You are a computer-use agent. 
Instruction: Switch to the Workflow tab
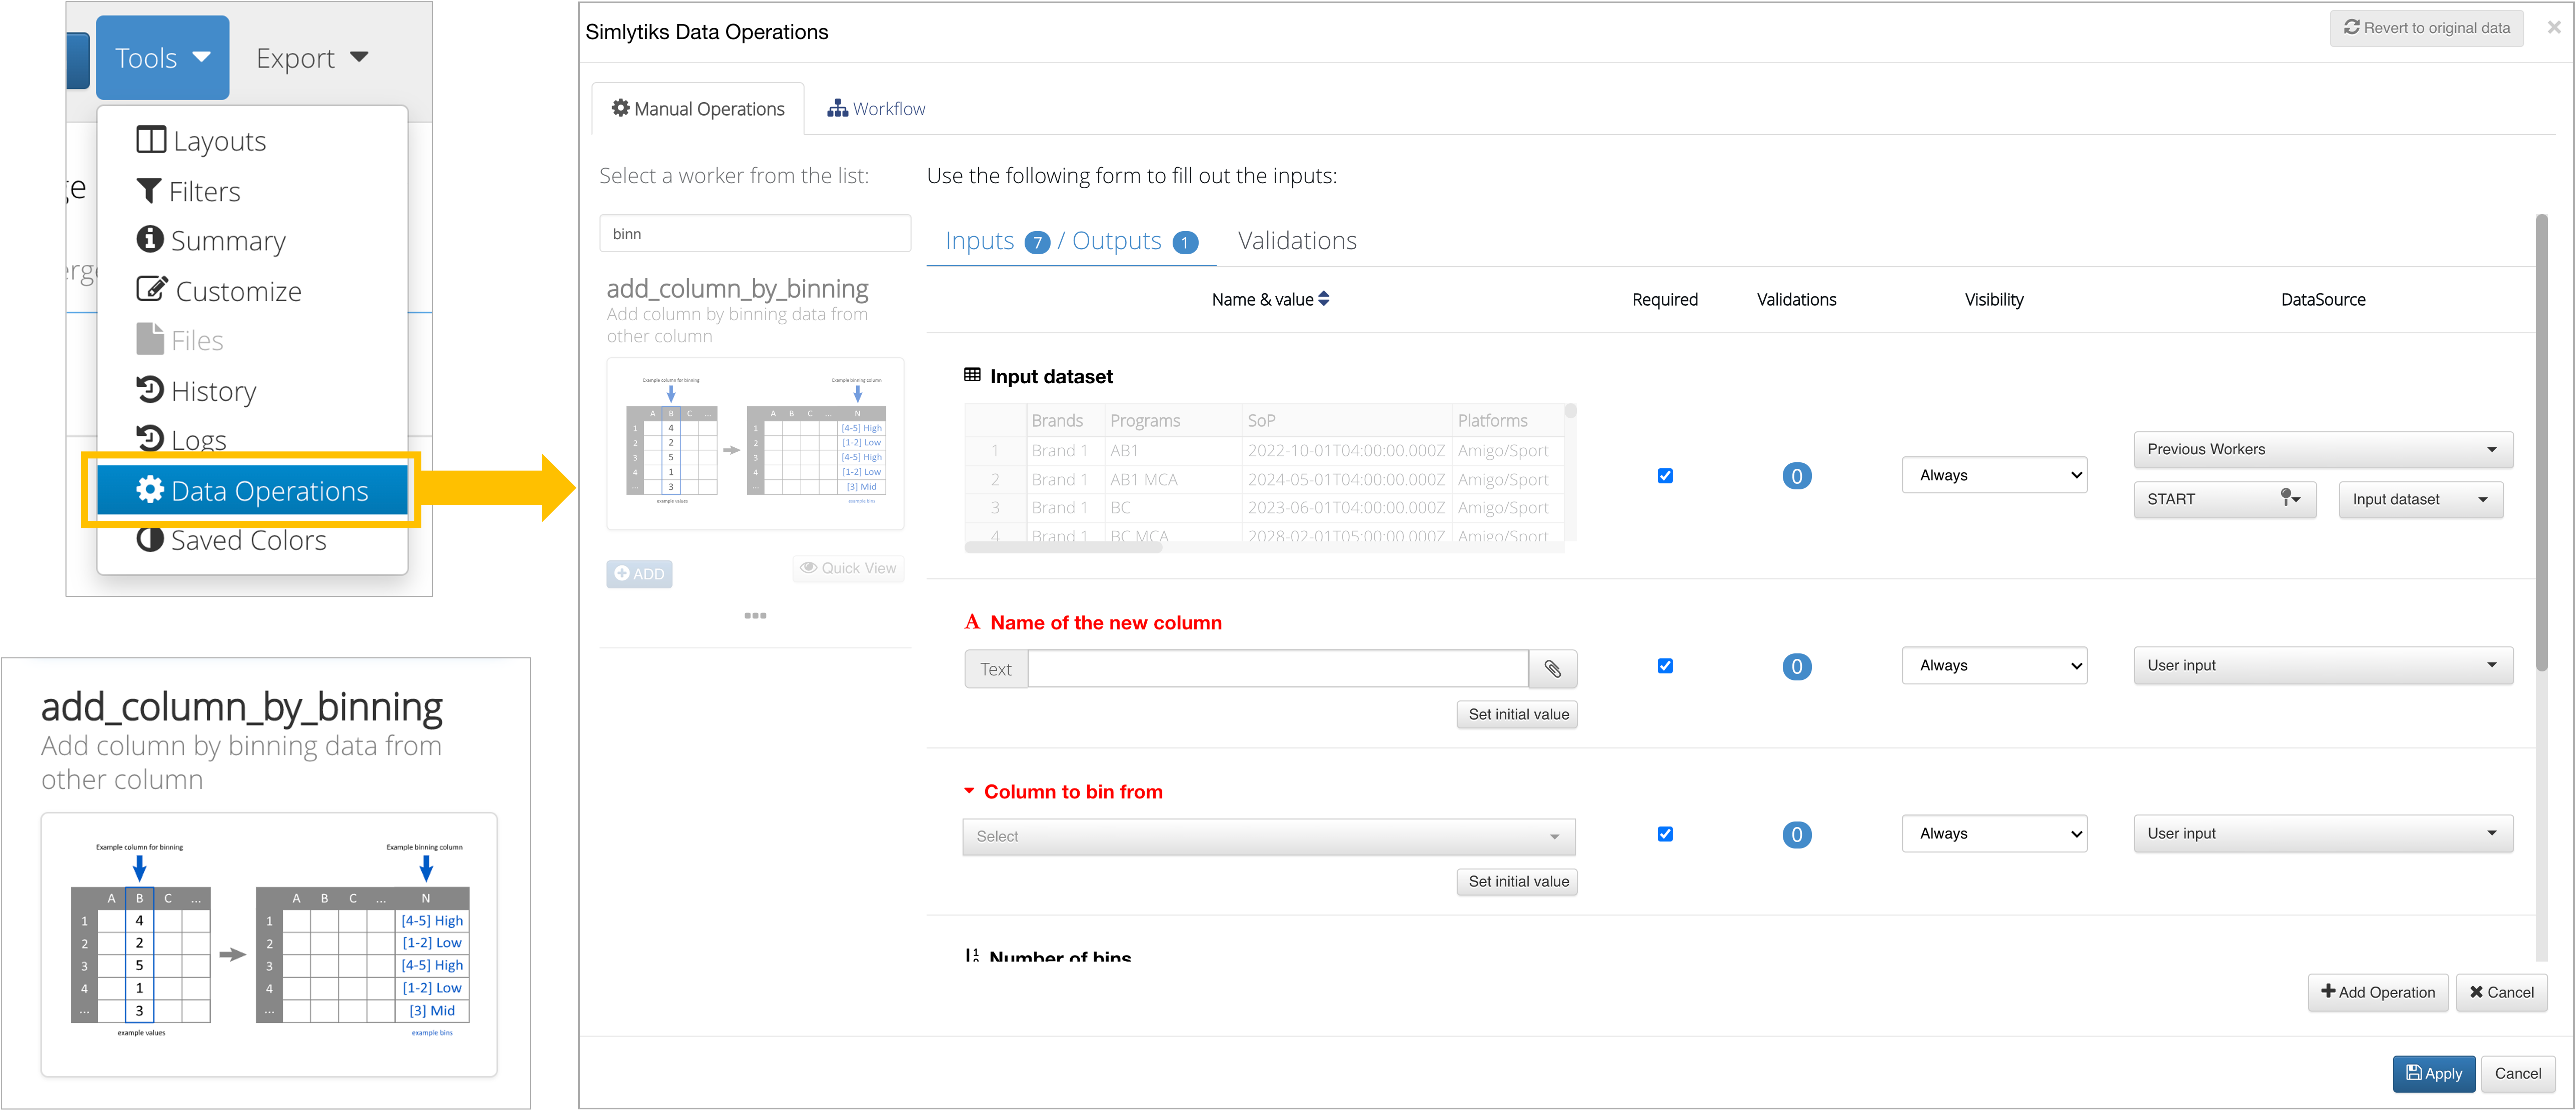(876, 109)
